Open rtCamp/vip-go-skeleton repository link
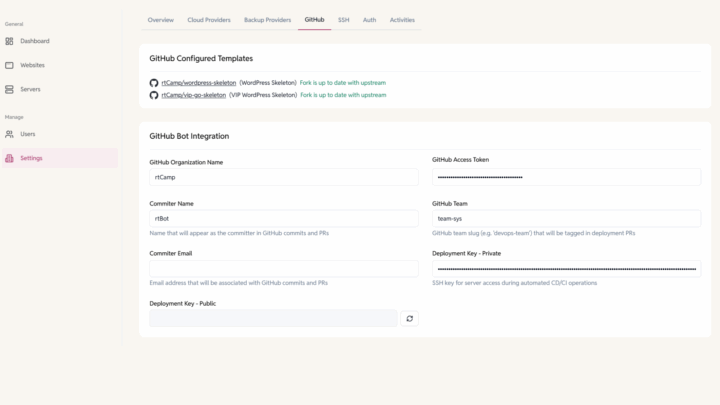The height and width of the screenshot is (405, 720). [x=194, y=95]
